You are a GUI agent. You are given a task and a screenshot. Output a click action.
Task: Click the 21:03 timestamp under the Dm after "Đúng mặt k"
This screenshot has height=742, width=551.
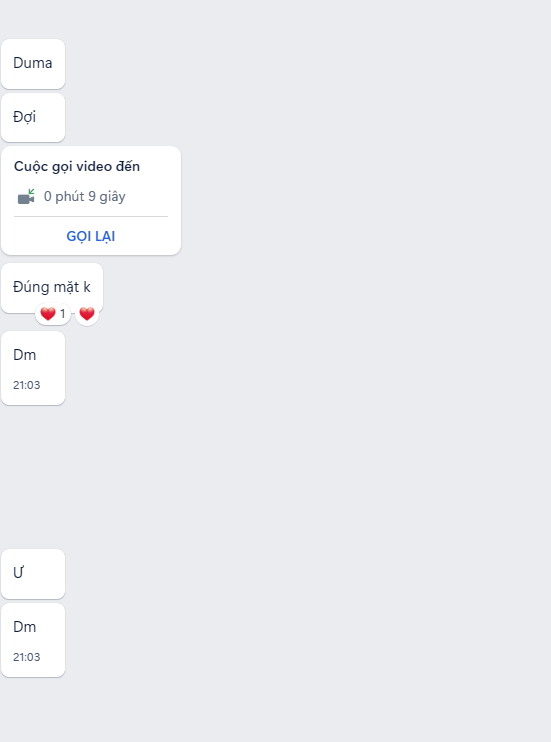pyautogui.click(x=27, y=385)
